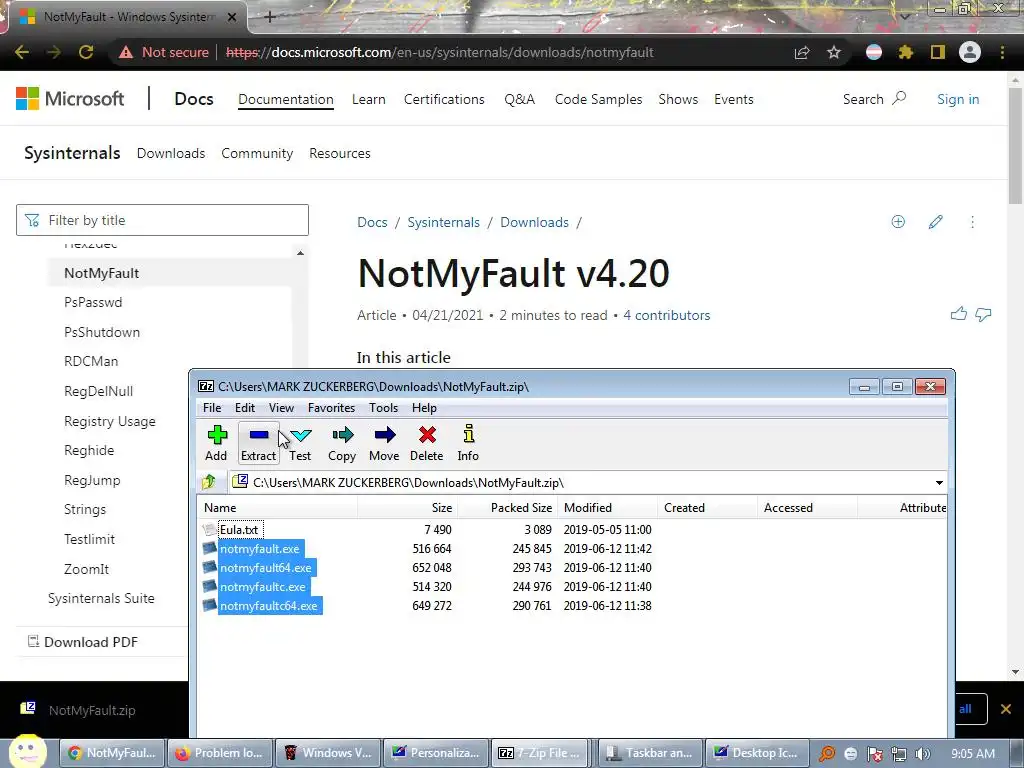Image resolution: width=1024 pixels, height=768 pixels.
Task: Add article to collection with plus icon
Action: 899,222
